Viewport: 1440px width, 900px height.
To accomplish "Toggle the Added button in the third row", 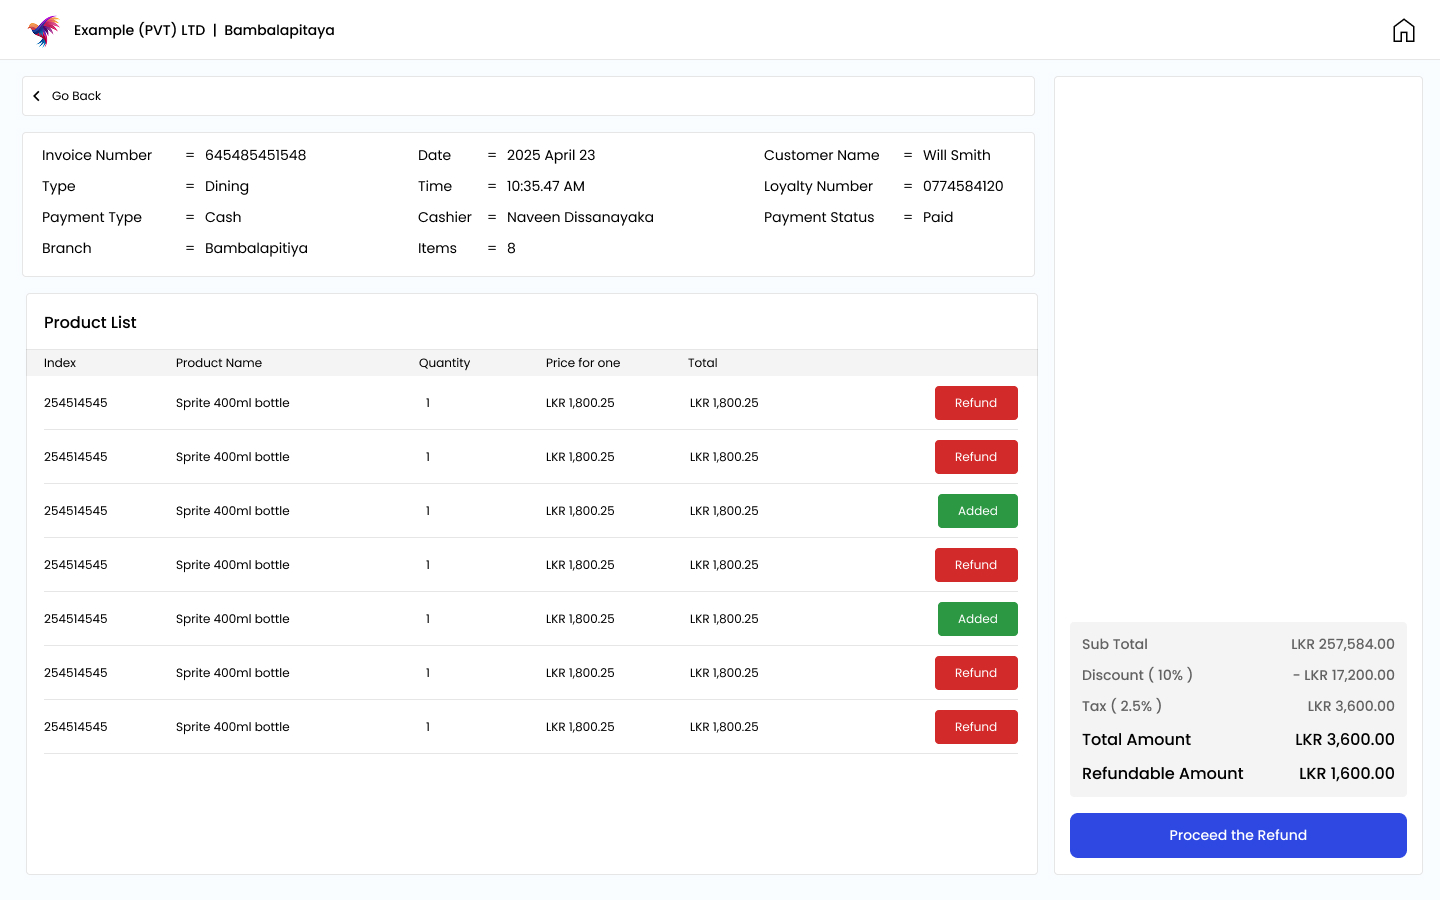I will 977,511.
